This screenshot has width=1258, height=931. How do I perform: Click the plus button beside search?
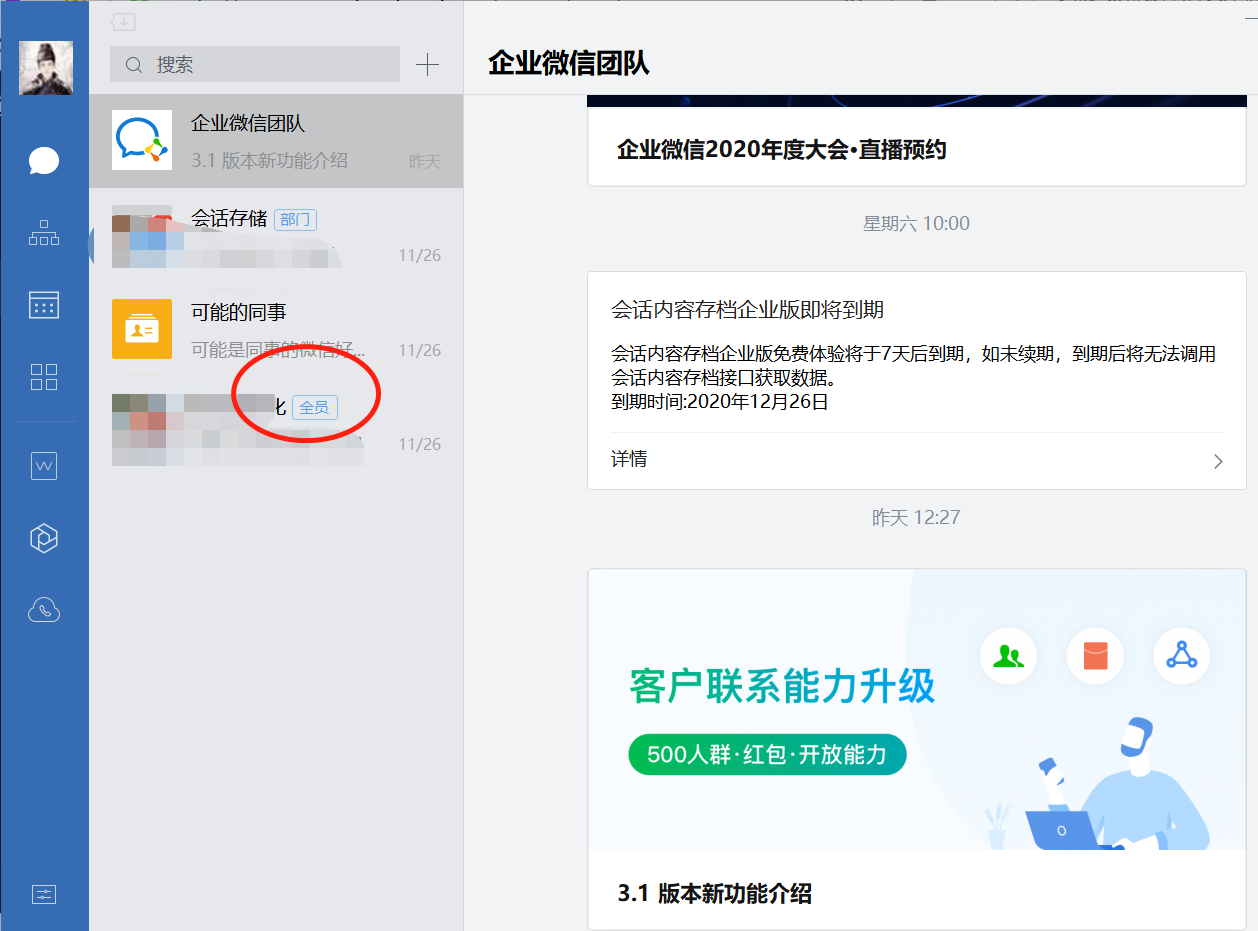click(427, 65)
